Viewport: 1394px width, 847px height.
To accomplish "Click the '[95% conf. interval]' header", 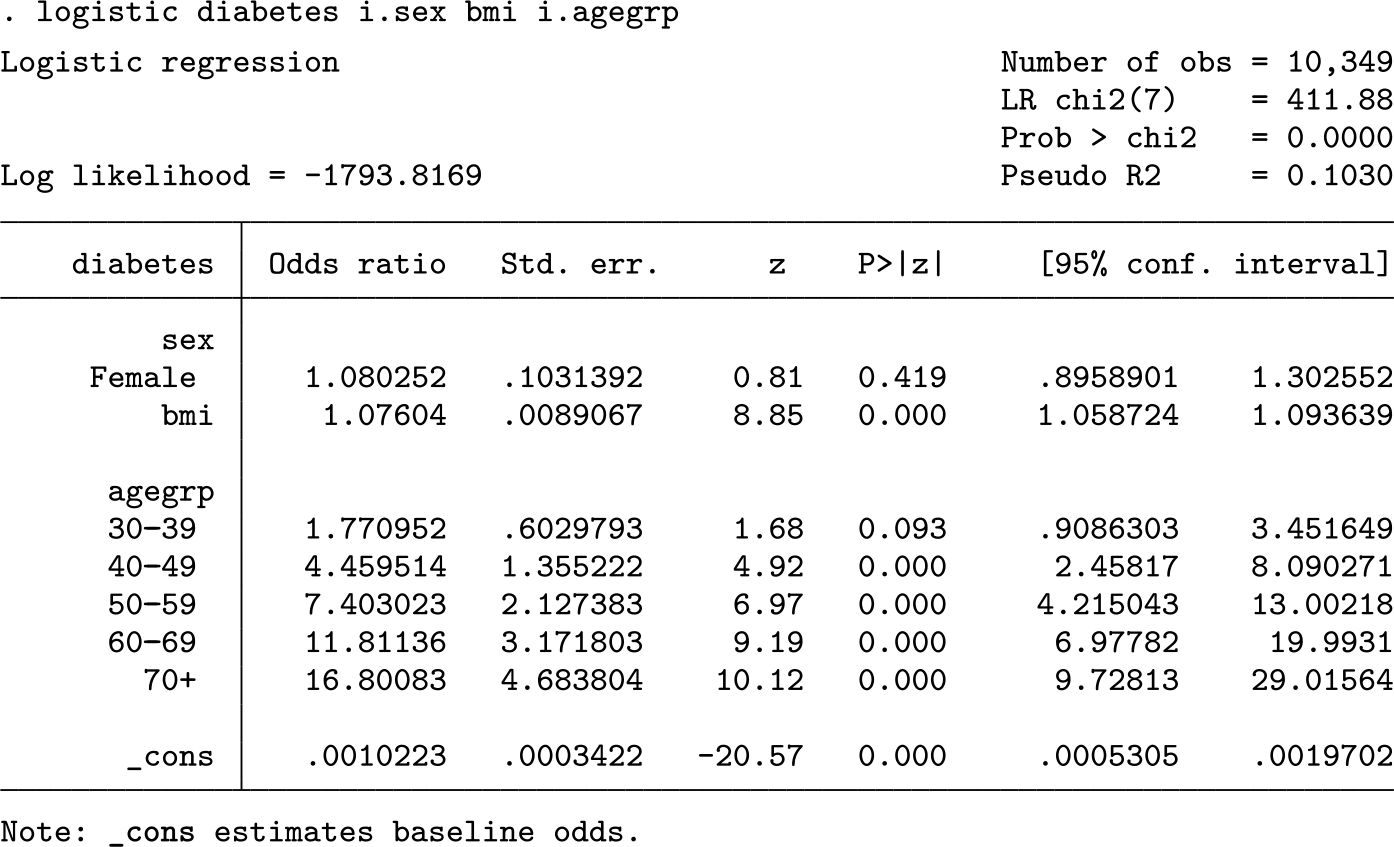I will click(1215, 264).
